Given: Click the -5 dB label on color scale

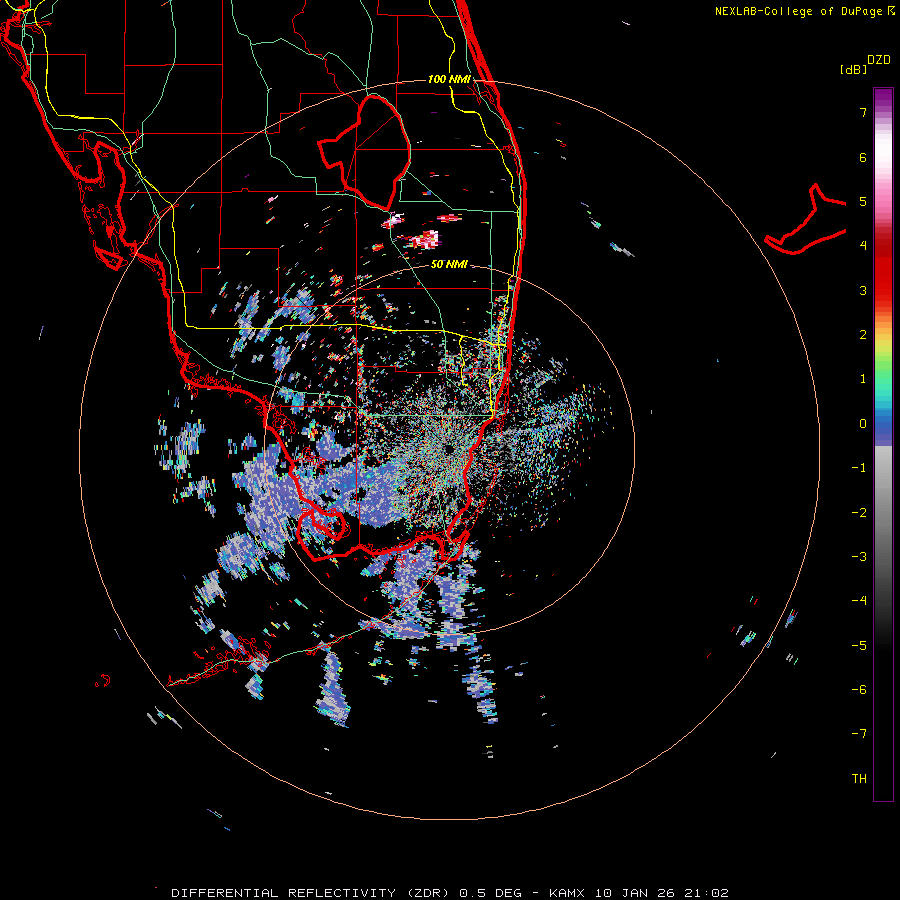Looking at the screenshot, I should [x=859, y=646].
